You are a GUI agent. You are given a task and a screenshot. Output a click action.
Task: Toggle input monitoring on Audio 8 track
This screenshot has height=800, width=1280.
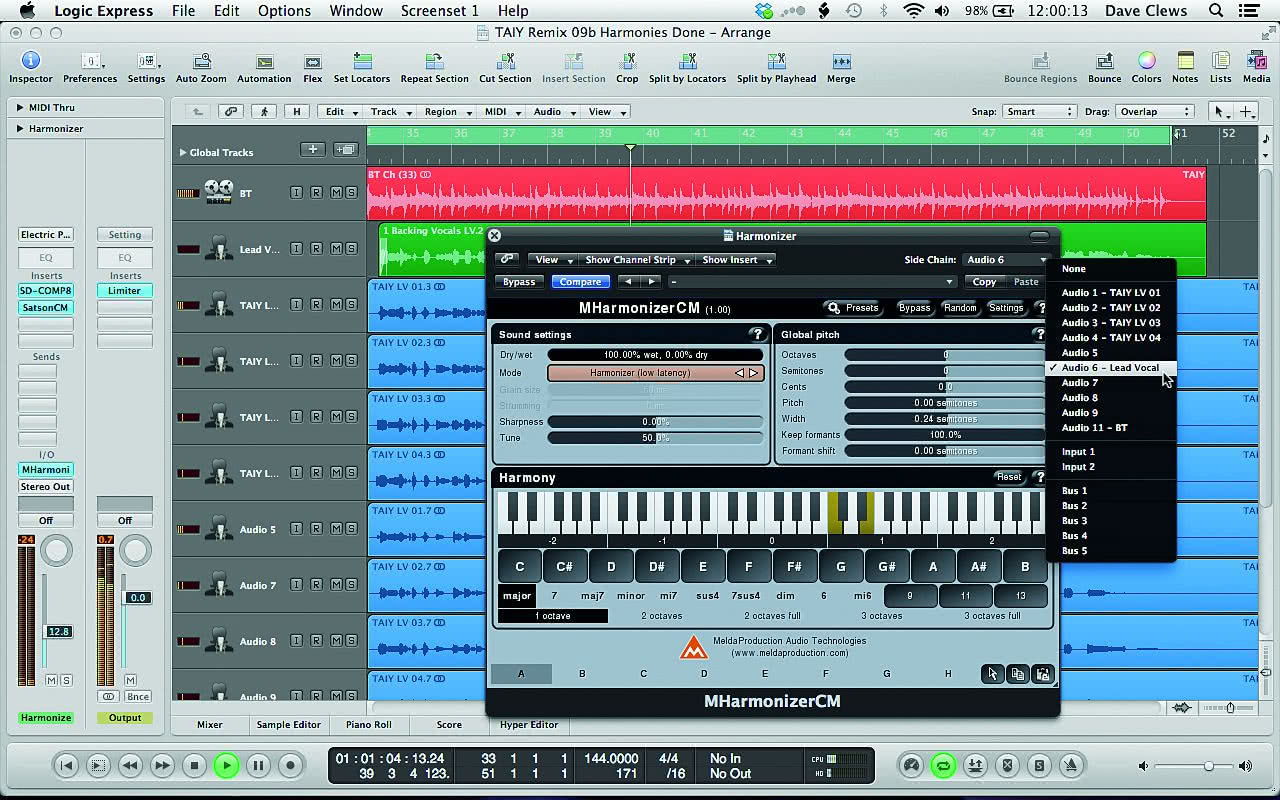pos(297,641)
